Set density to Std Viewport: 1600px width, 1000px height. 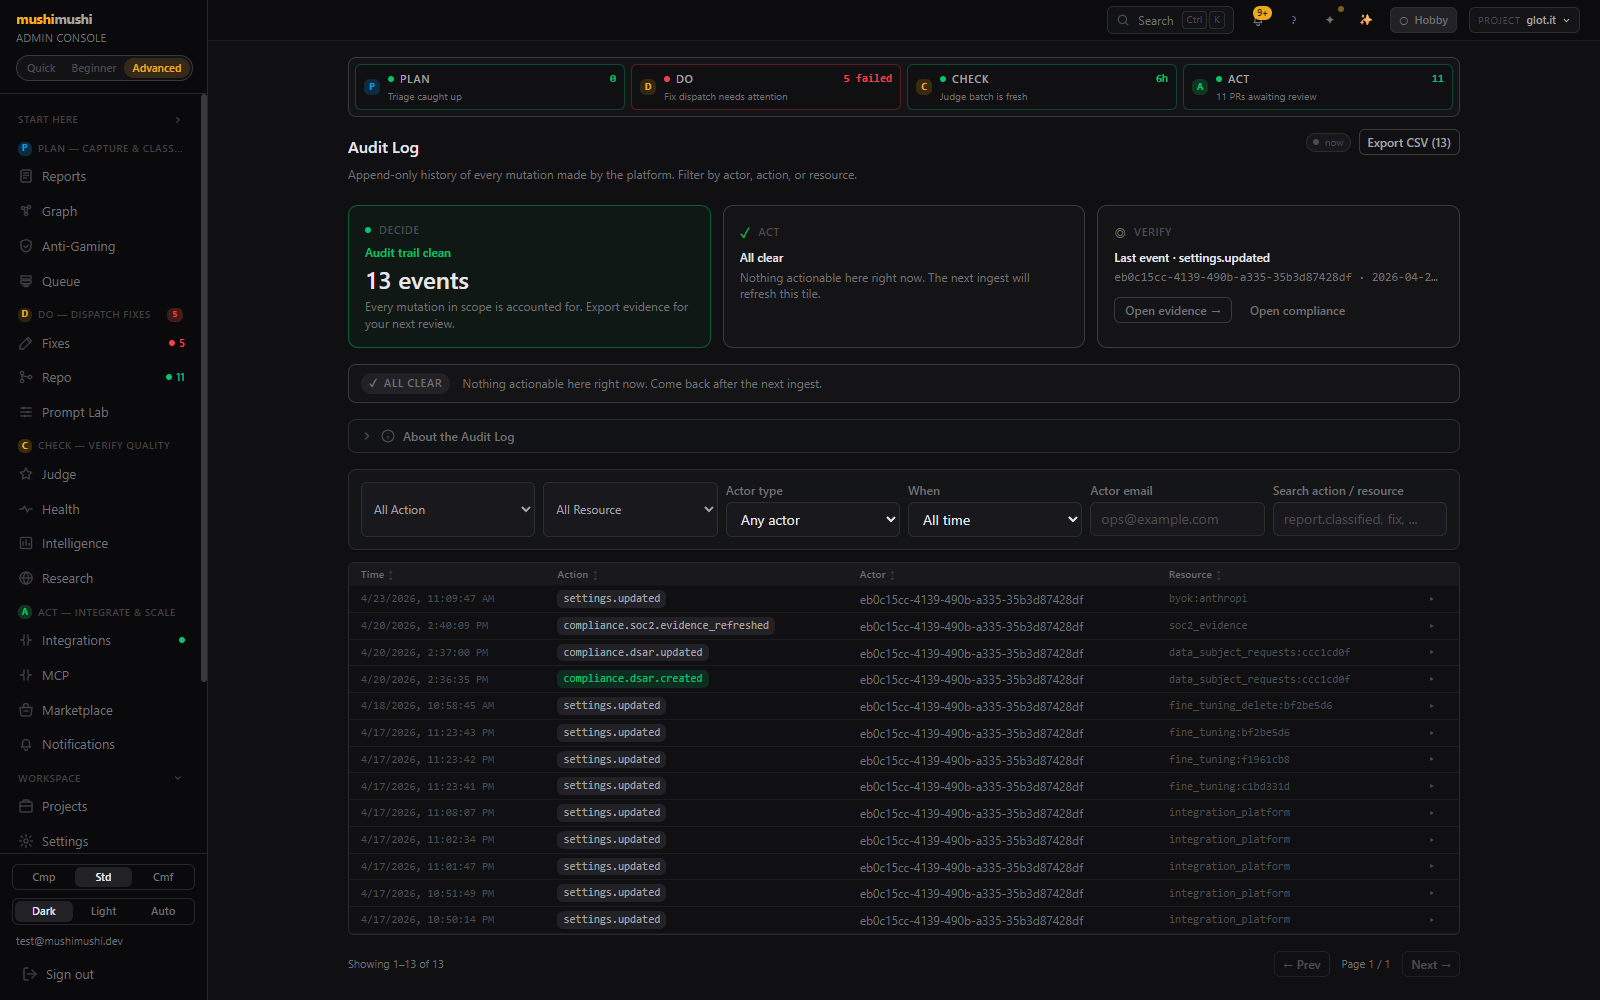tap(103, 877)
